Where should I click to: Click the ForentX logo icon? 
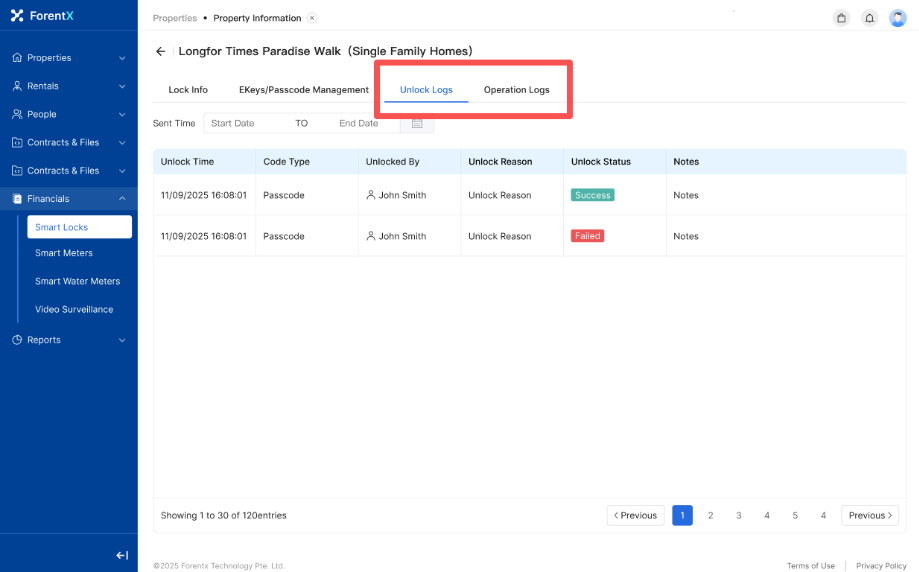click(17, 15)
